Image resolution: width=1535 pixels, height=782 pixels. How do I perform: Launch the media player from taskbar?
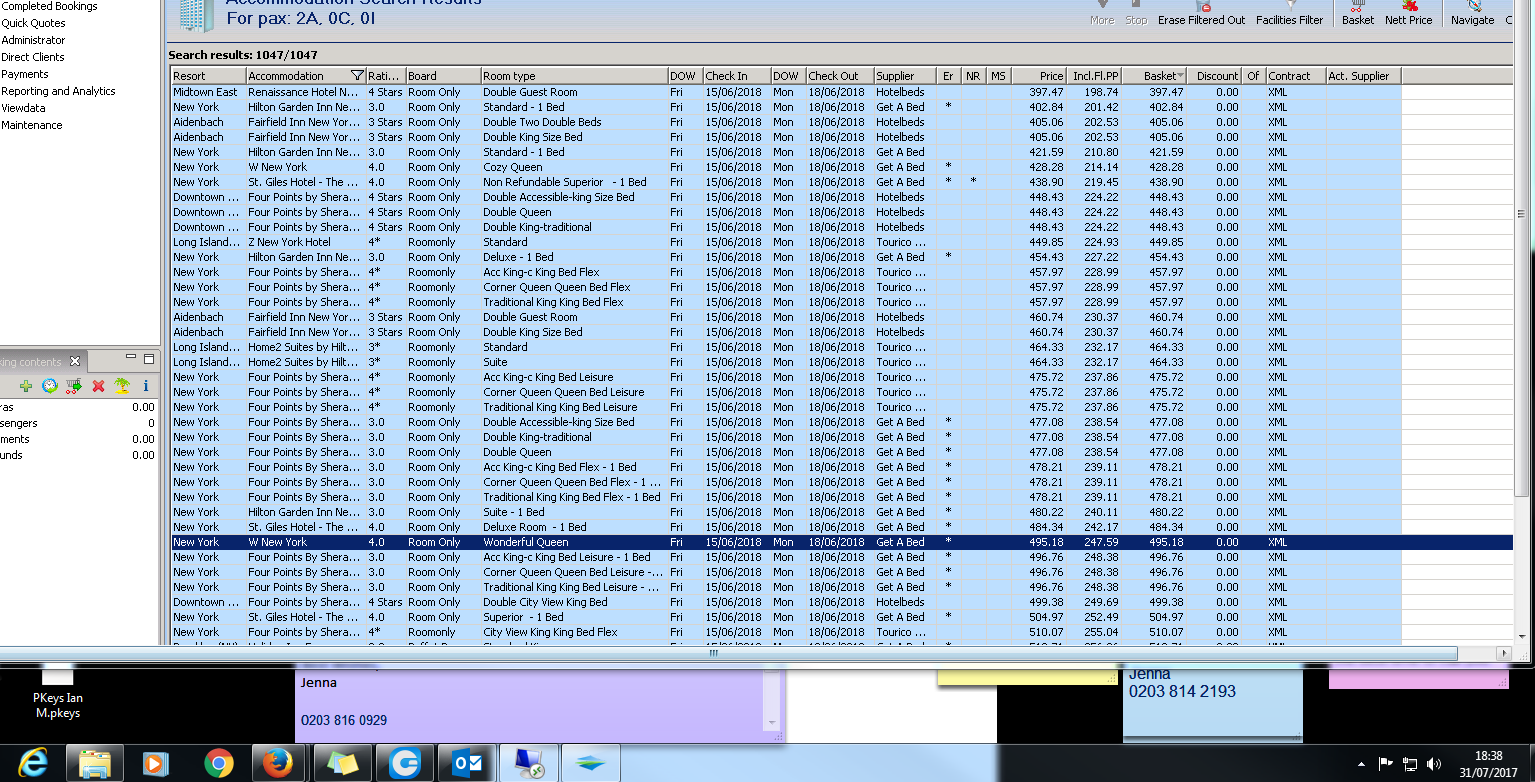pos(155,763)
